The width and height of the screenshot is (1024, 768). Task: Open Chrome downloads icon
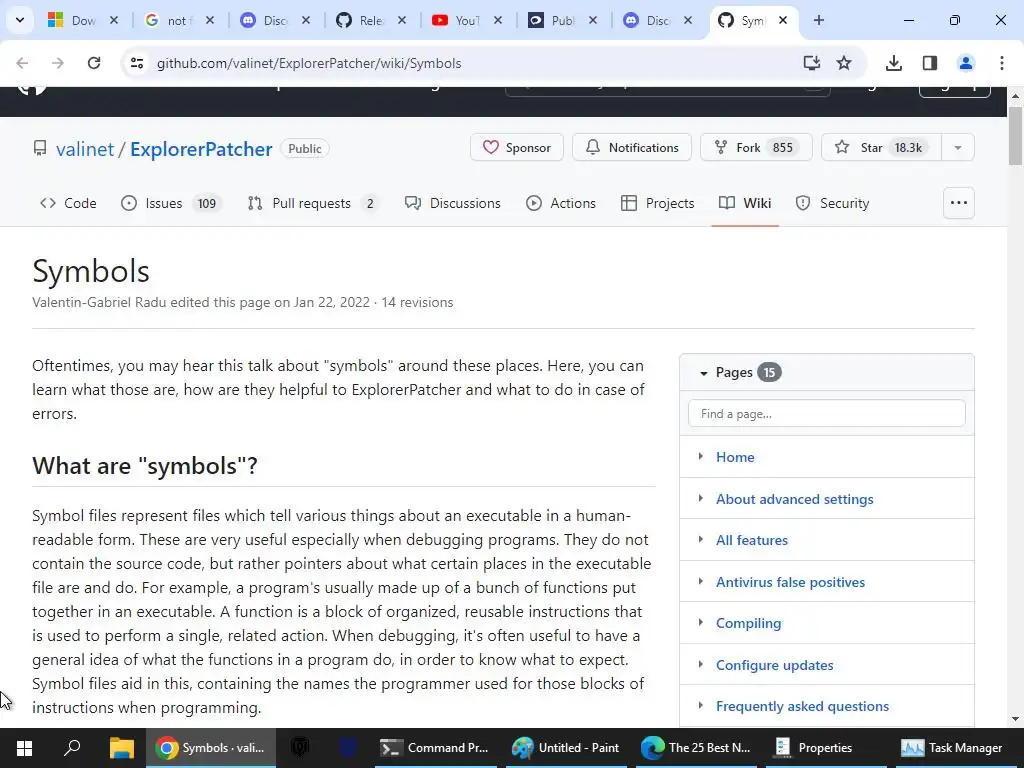point(893,63)
